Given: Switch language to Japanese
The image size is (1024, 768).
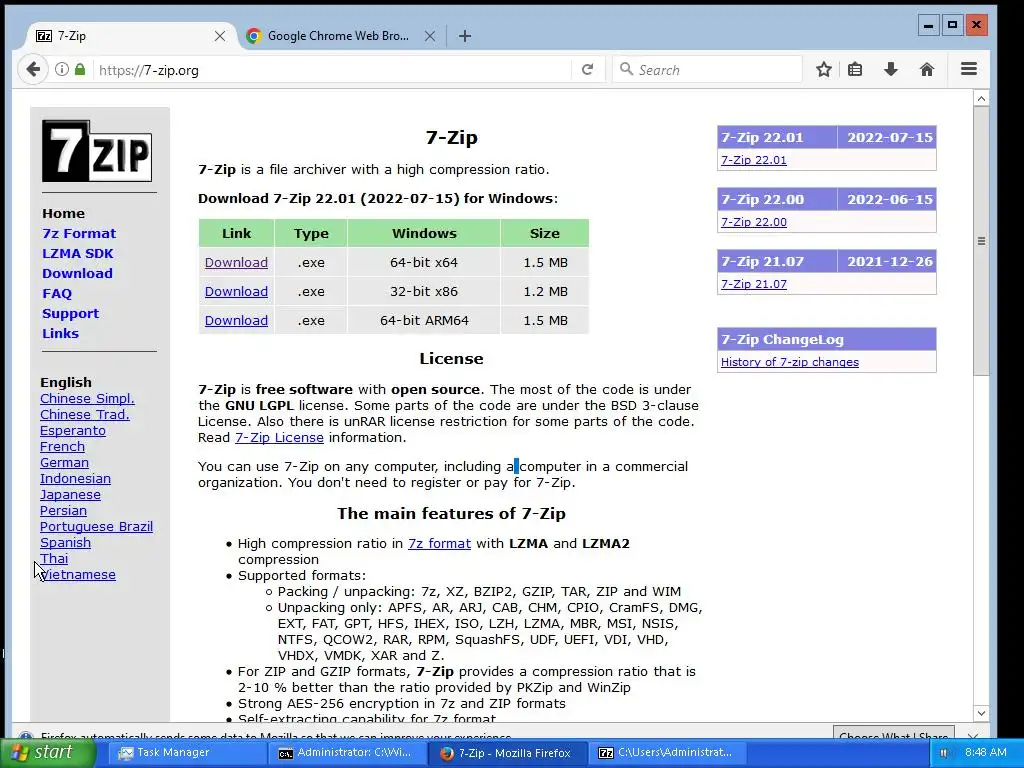Looking at the screenshot, I should (x=70, y=494).
